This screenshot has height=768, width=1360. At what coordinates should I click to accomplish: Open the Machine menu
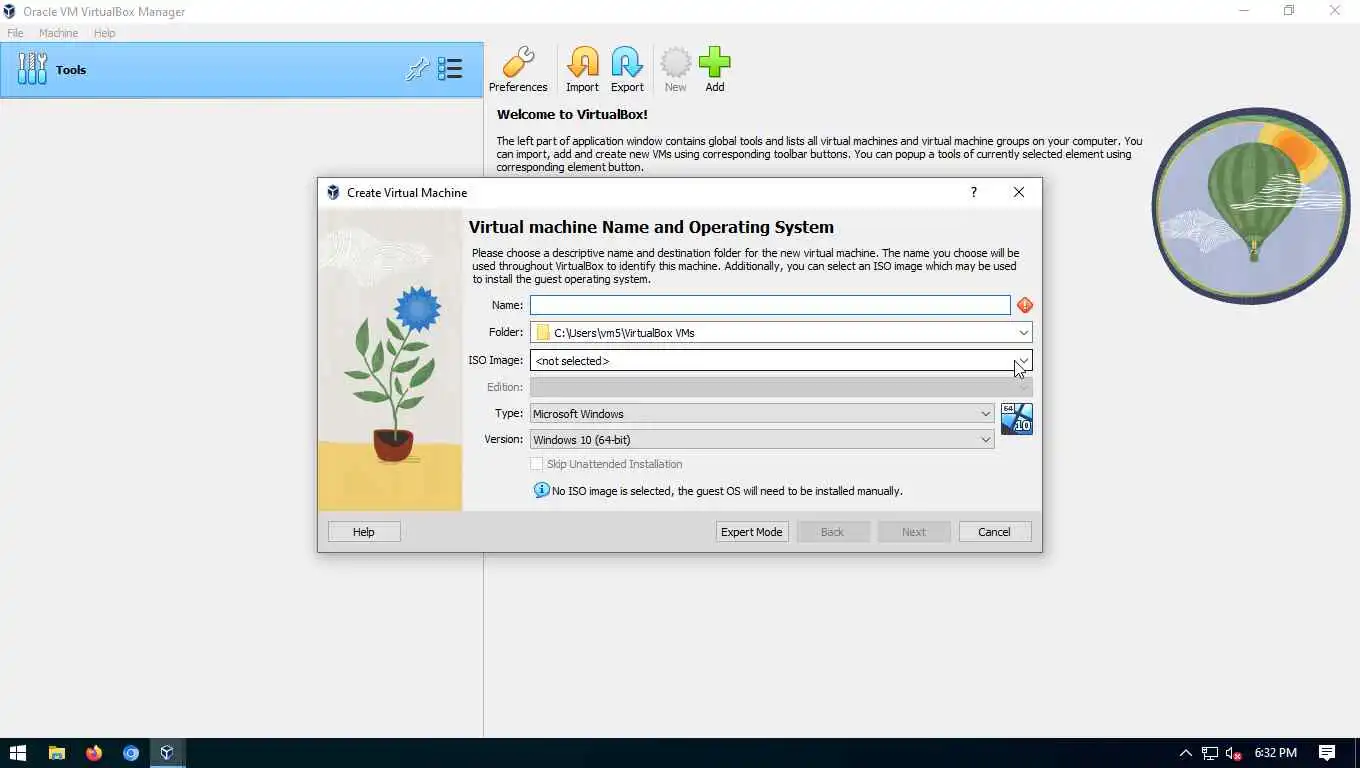58,33
